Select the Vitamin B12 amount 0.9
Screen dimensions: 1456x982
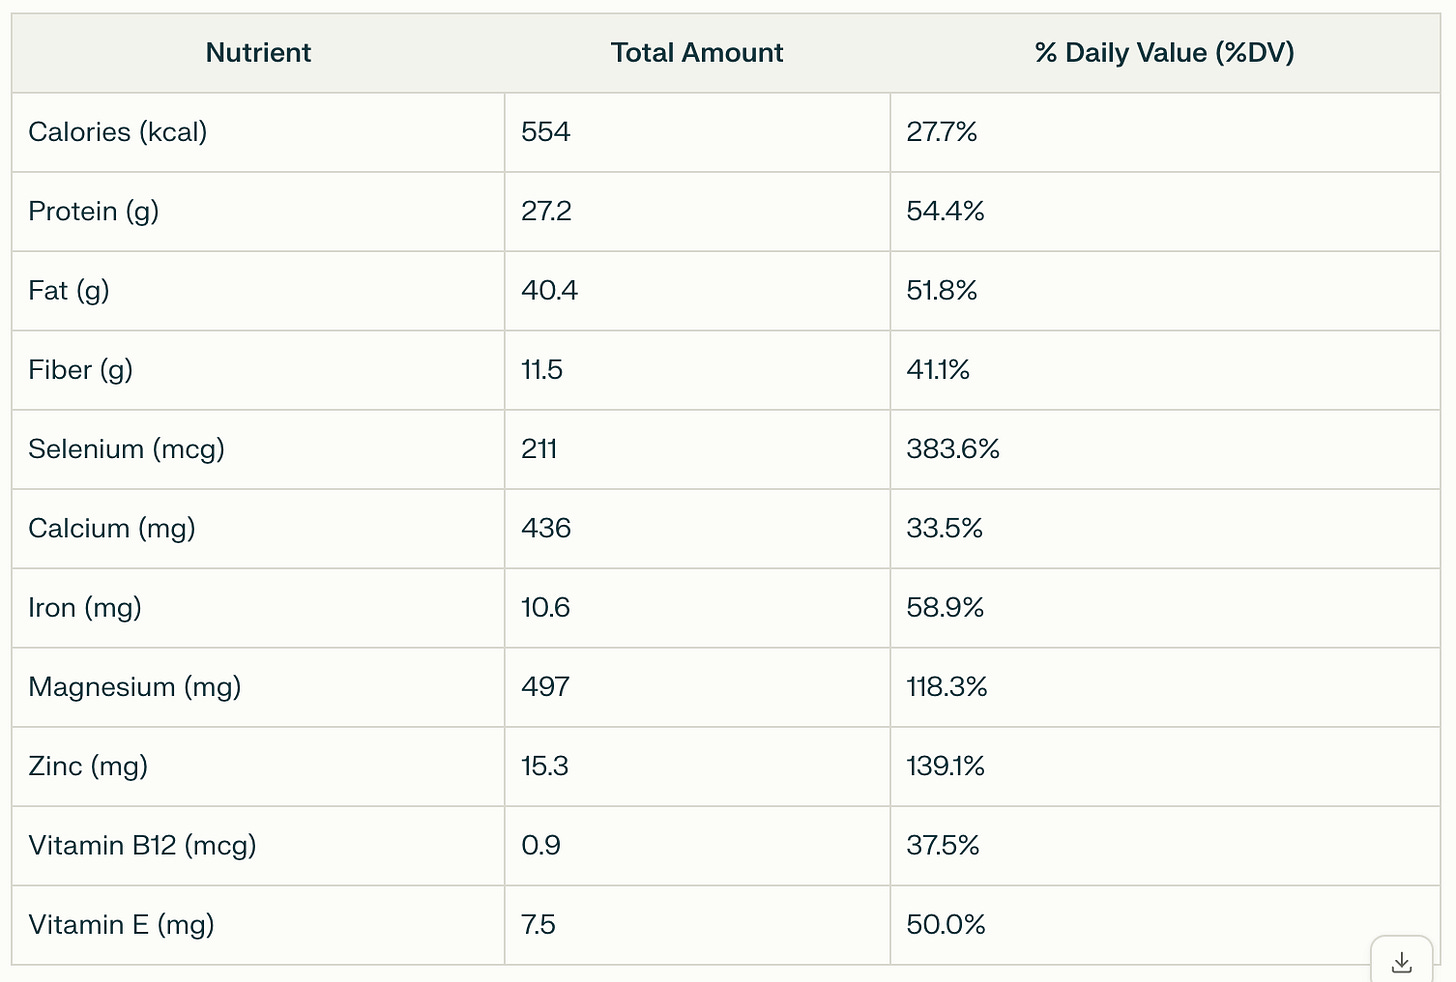tap(541, 845)
